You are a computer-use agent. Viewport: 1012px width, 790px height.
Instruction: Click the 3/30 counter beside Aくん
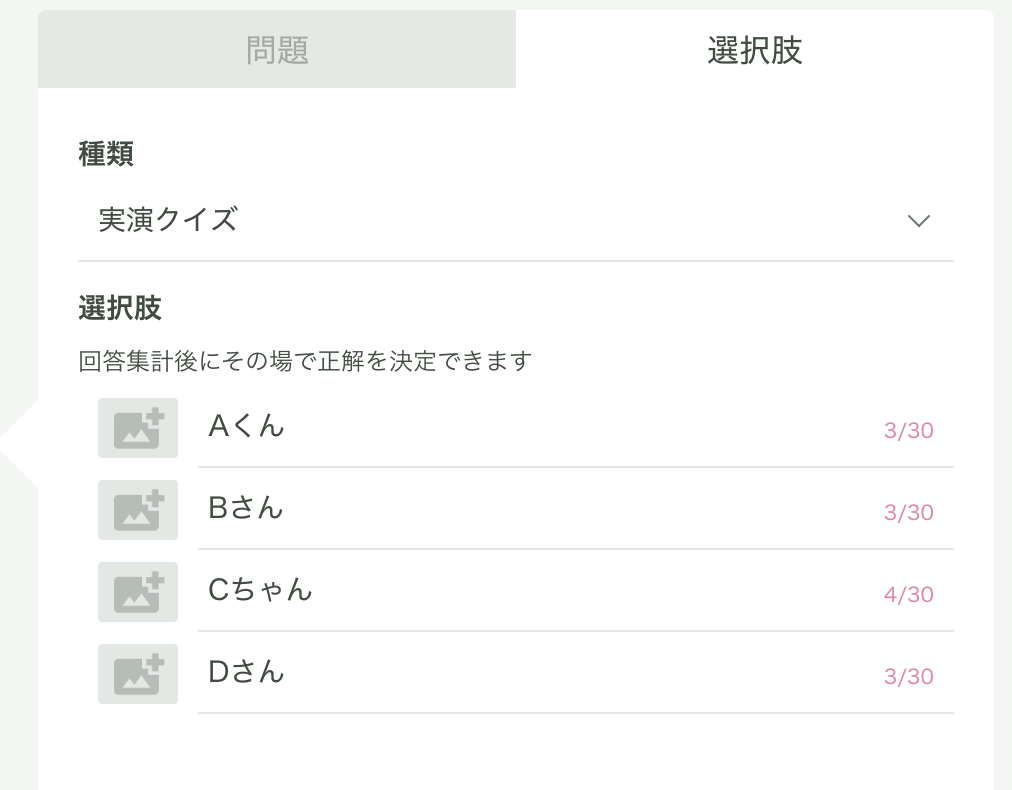tap(909, 430)
